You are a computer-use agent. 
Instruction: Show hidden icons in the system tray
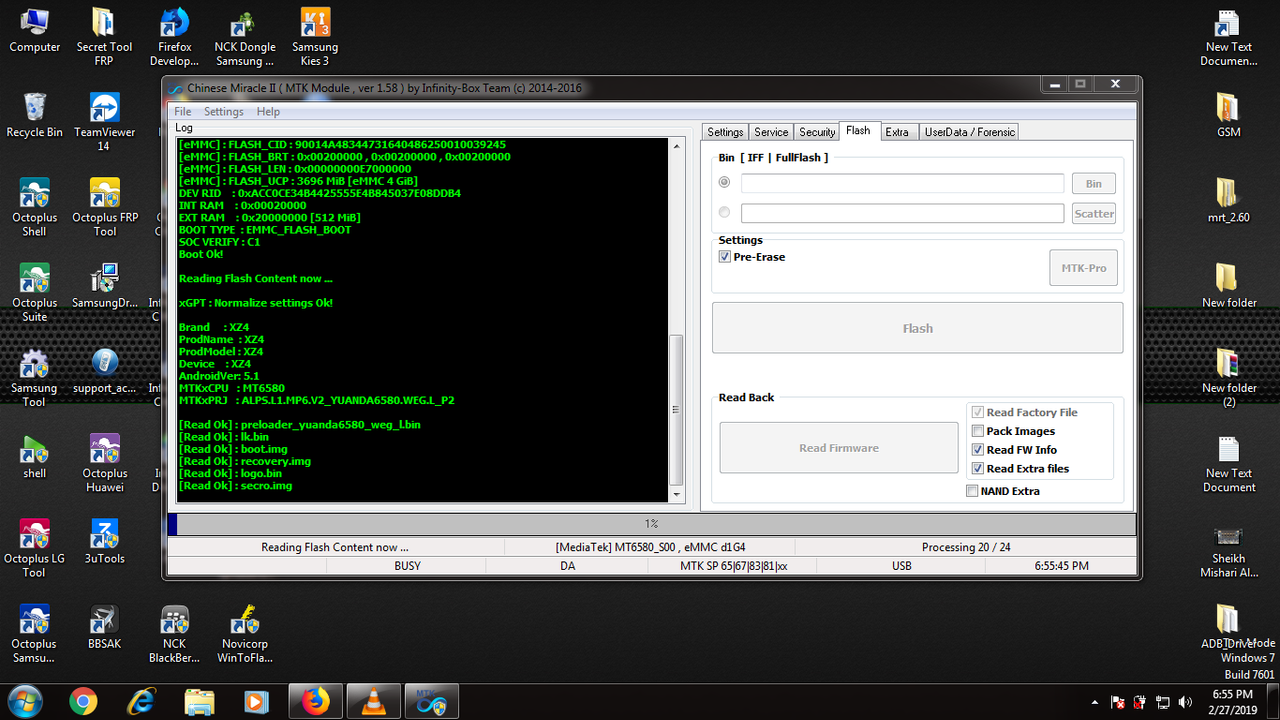1094,702
